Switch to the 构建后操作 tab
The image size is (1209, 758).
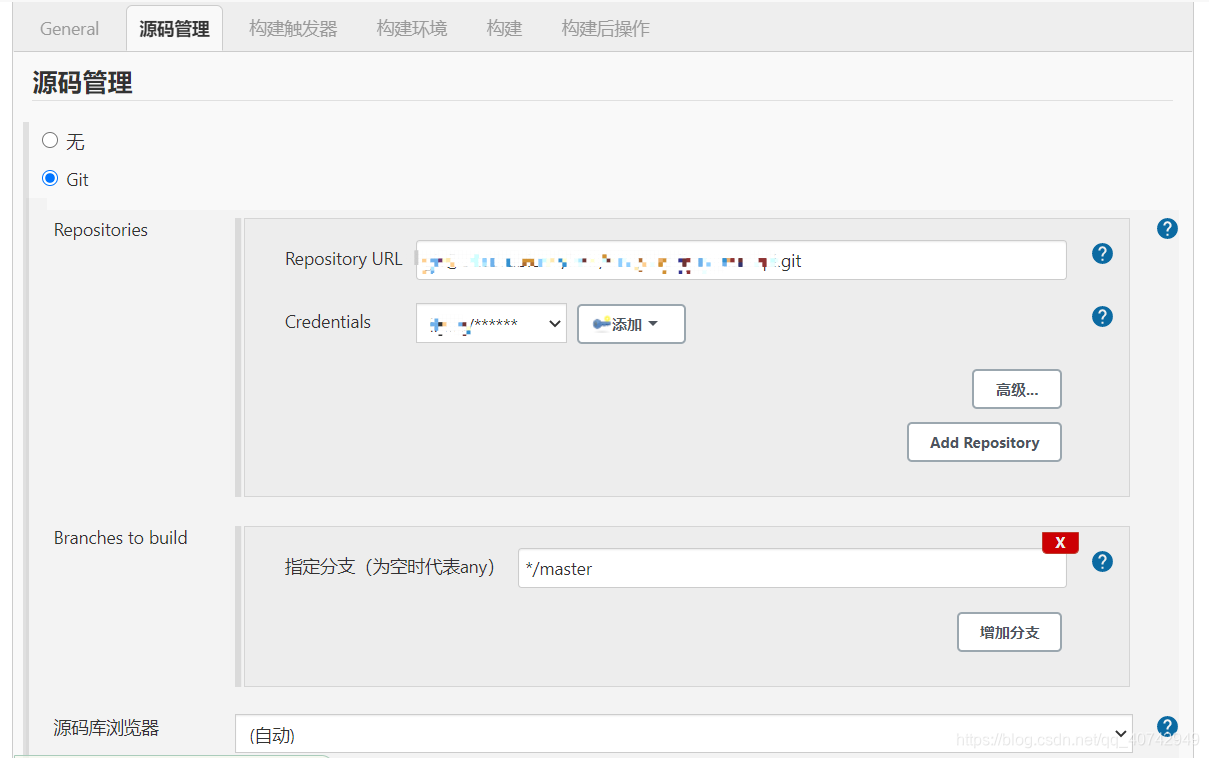[x=605, y=29]
